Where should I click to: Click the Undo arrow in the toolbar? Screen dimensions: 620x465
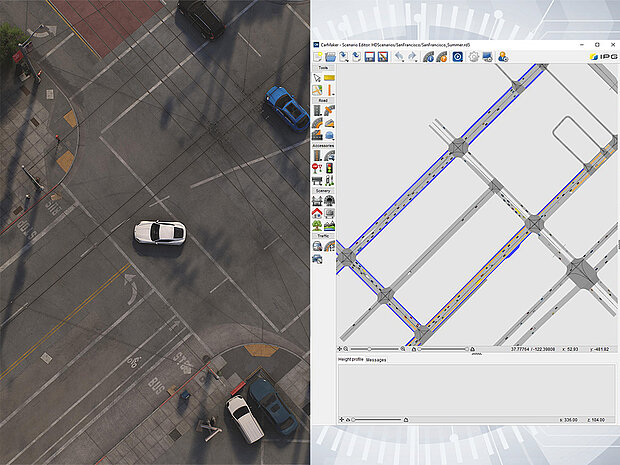398,57
